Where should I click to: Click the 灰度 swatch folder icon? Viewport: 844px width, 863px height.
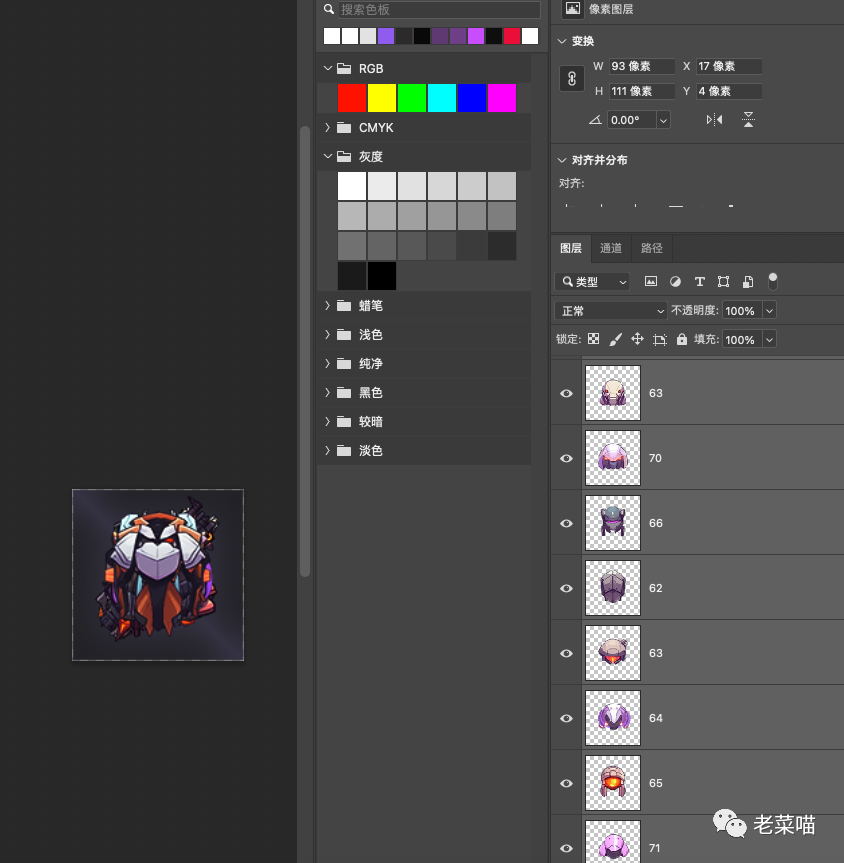click(x=344, y=156)
